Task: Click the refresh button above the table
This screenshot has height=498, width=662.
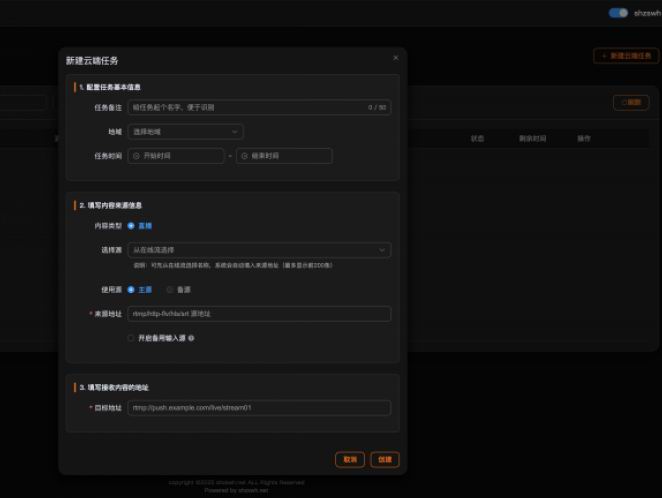Action: pyautogui.click(x=631, y=103)
